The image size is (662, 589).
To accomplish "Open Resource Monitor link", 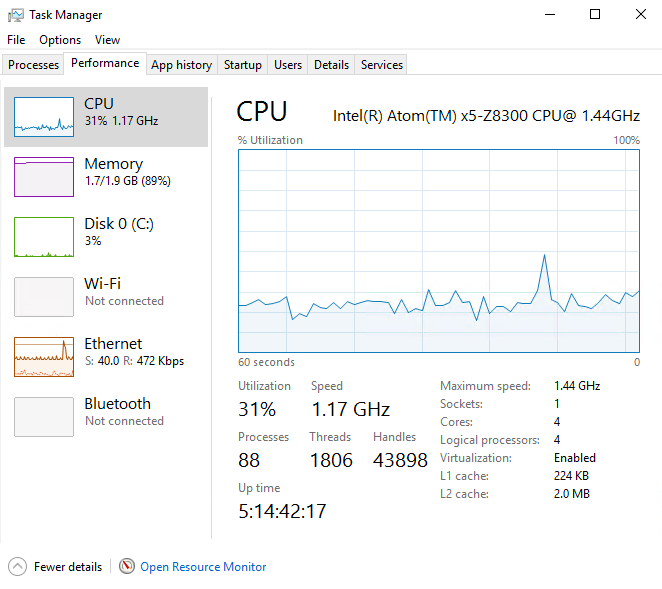I will (x=203, y=567).
